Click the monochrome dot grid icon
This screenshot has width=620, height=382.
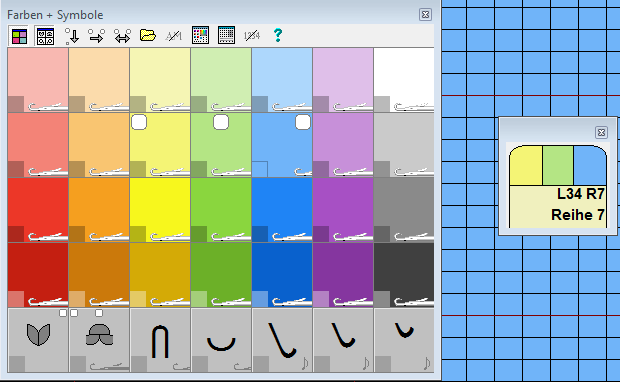point(226,35)
